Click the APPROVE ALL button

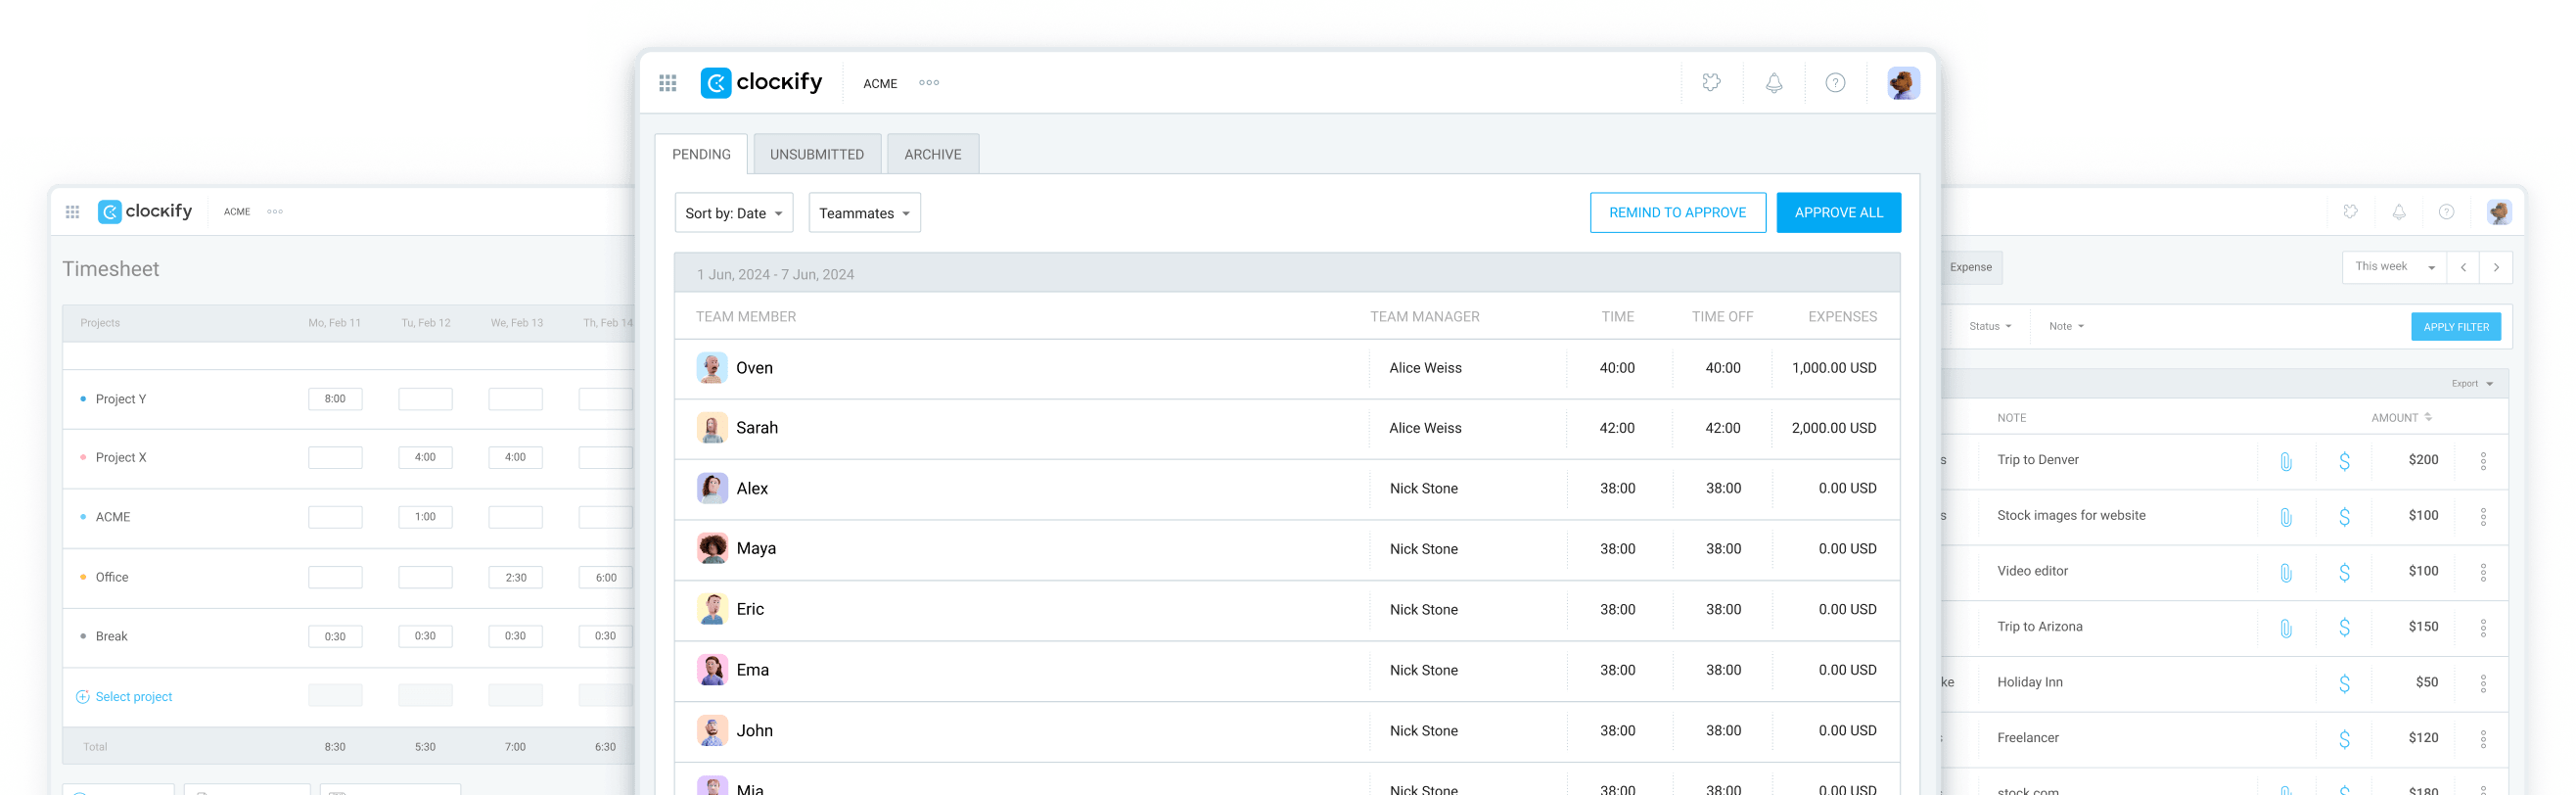pos(1837,213)
